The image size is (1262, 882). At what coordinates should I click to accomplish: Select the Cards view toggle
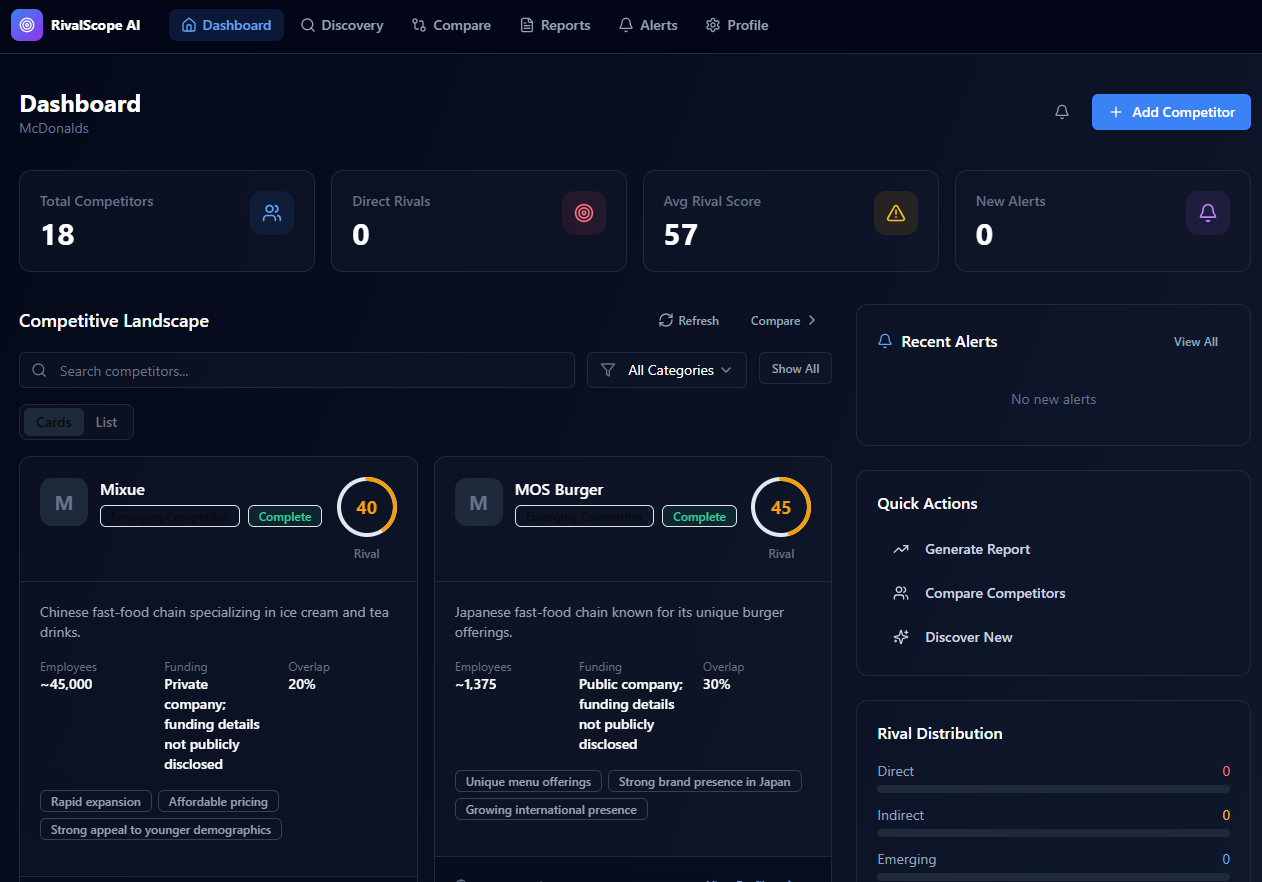[54, 422]
